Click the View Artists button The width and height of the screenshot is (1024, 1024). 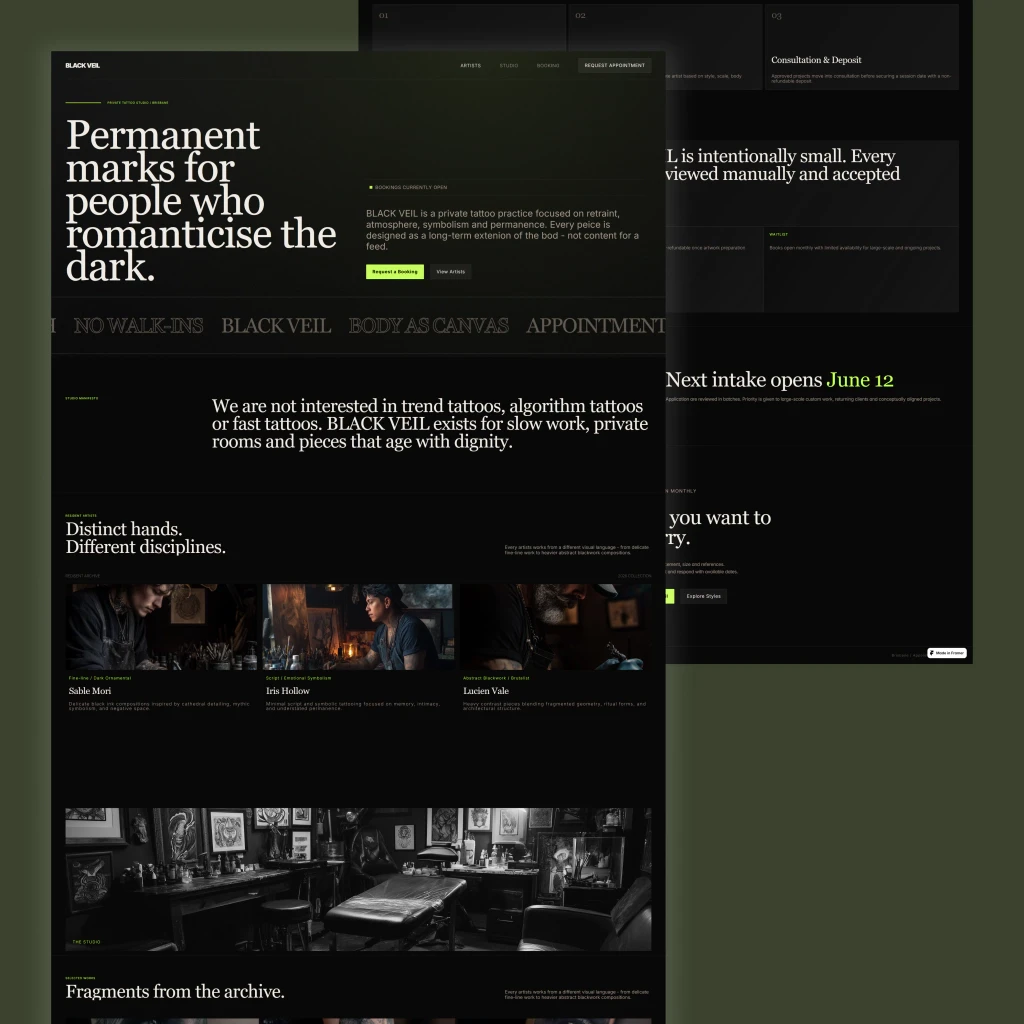point(451,272)
